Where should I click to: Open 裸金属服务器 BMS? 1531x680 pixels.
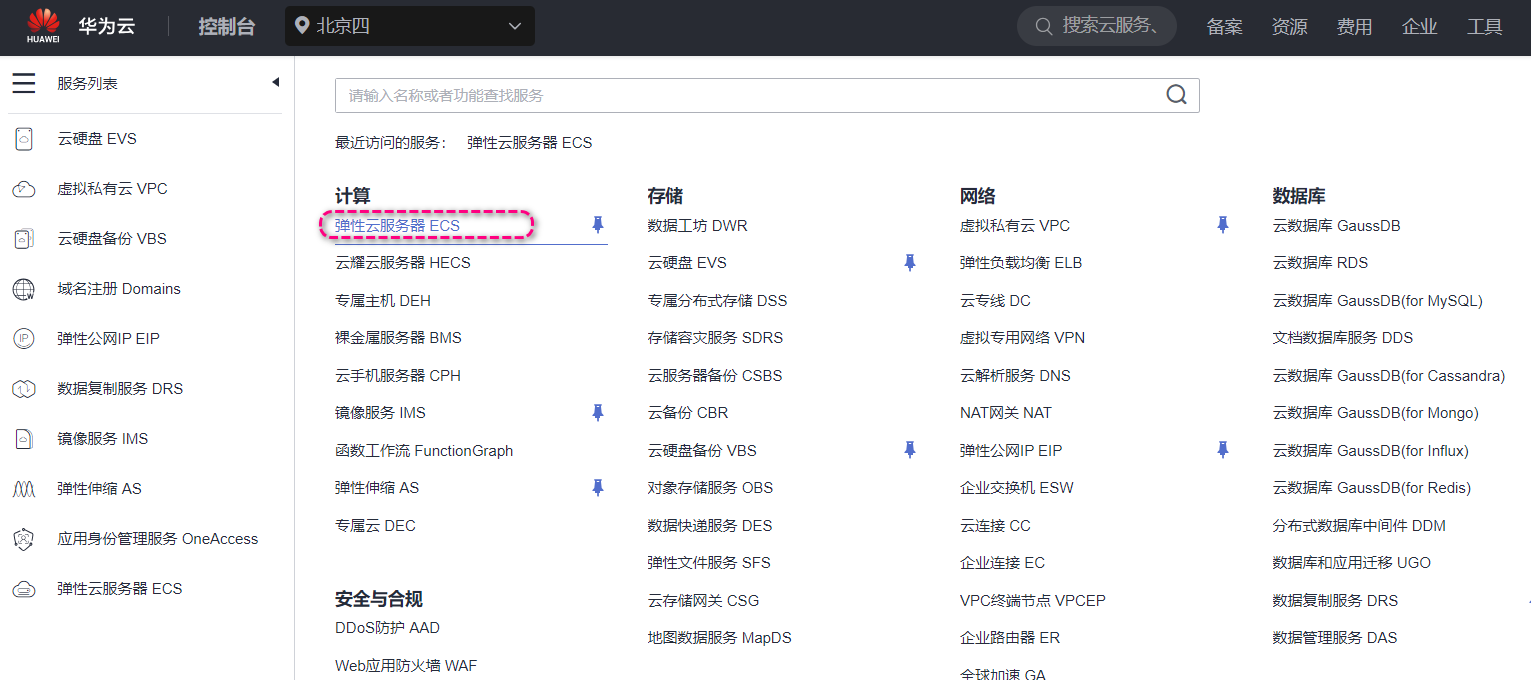tap(398, 338)
